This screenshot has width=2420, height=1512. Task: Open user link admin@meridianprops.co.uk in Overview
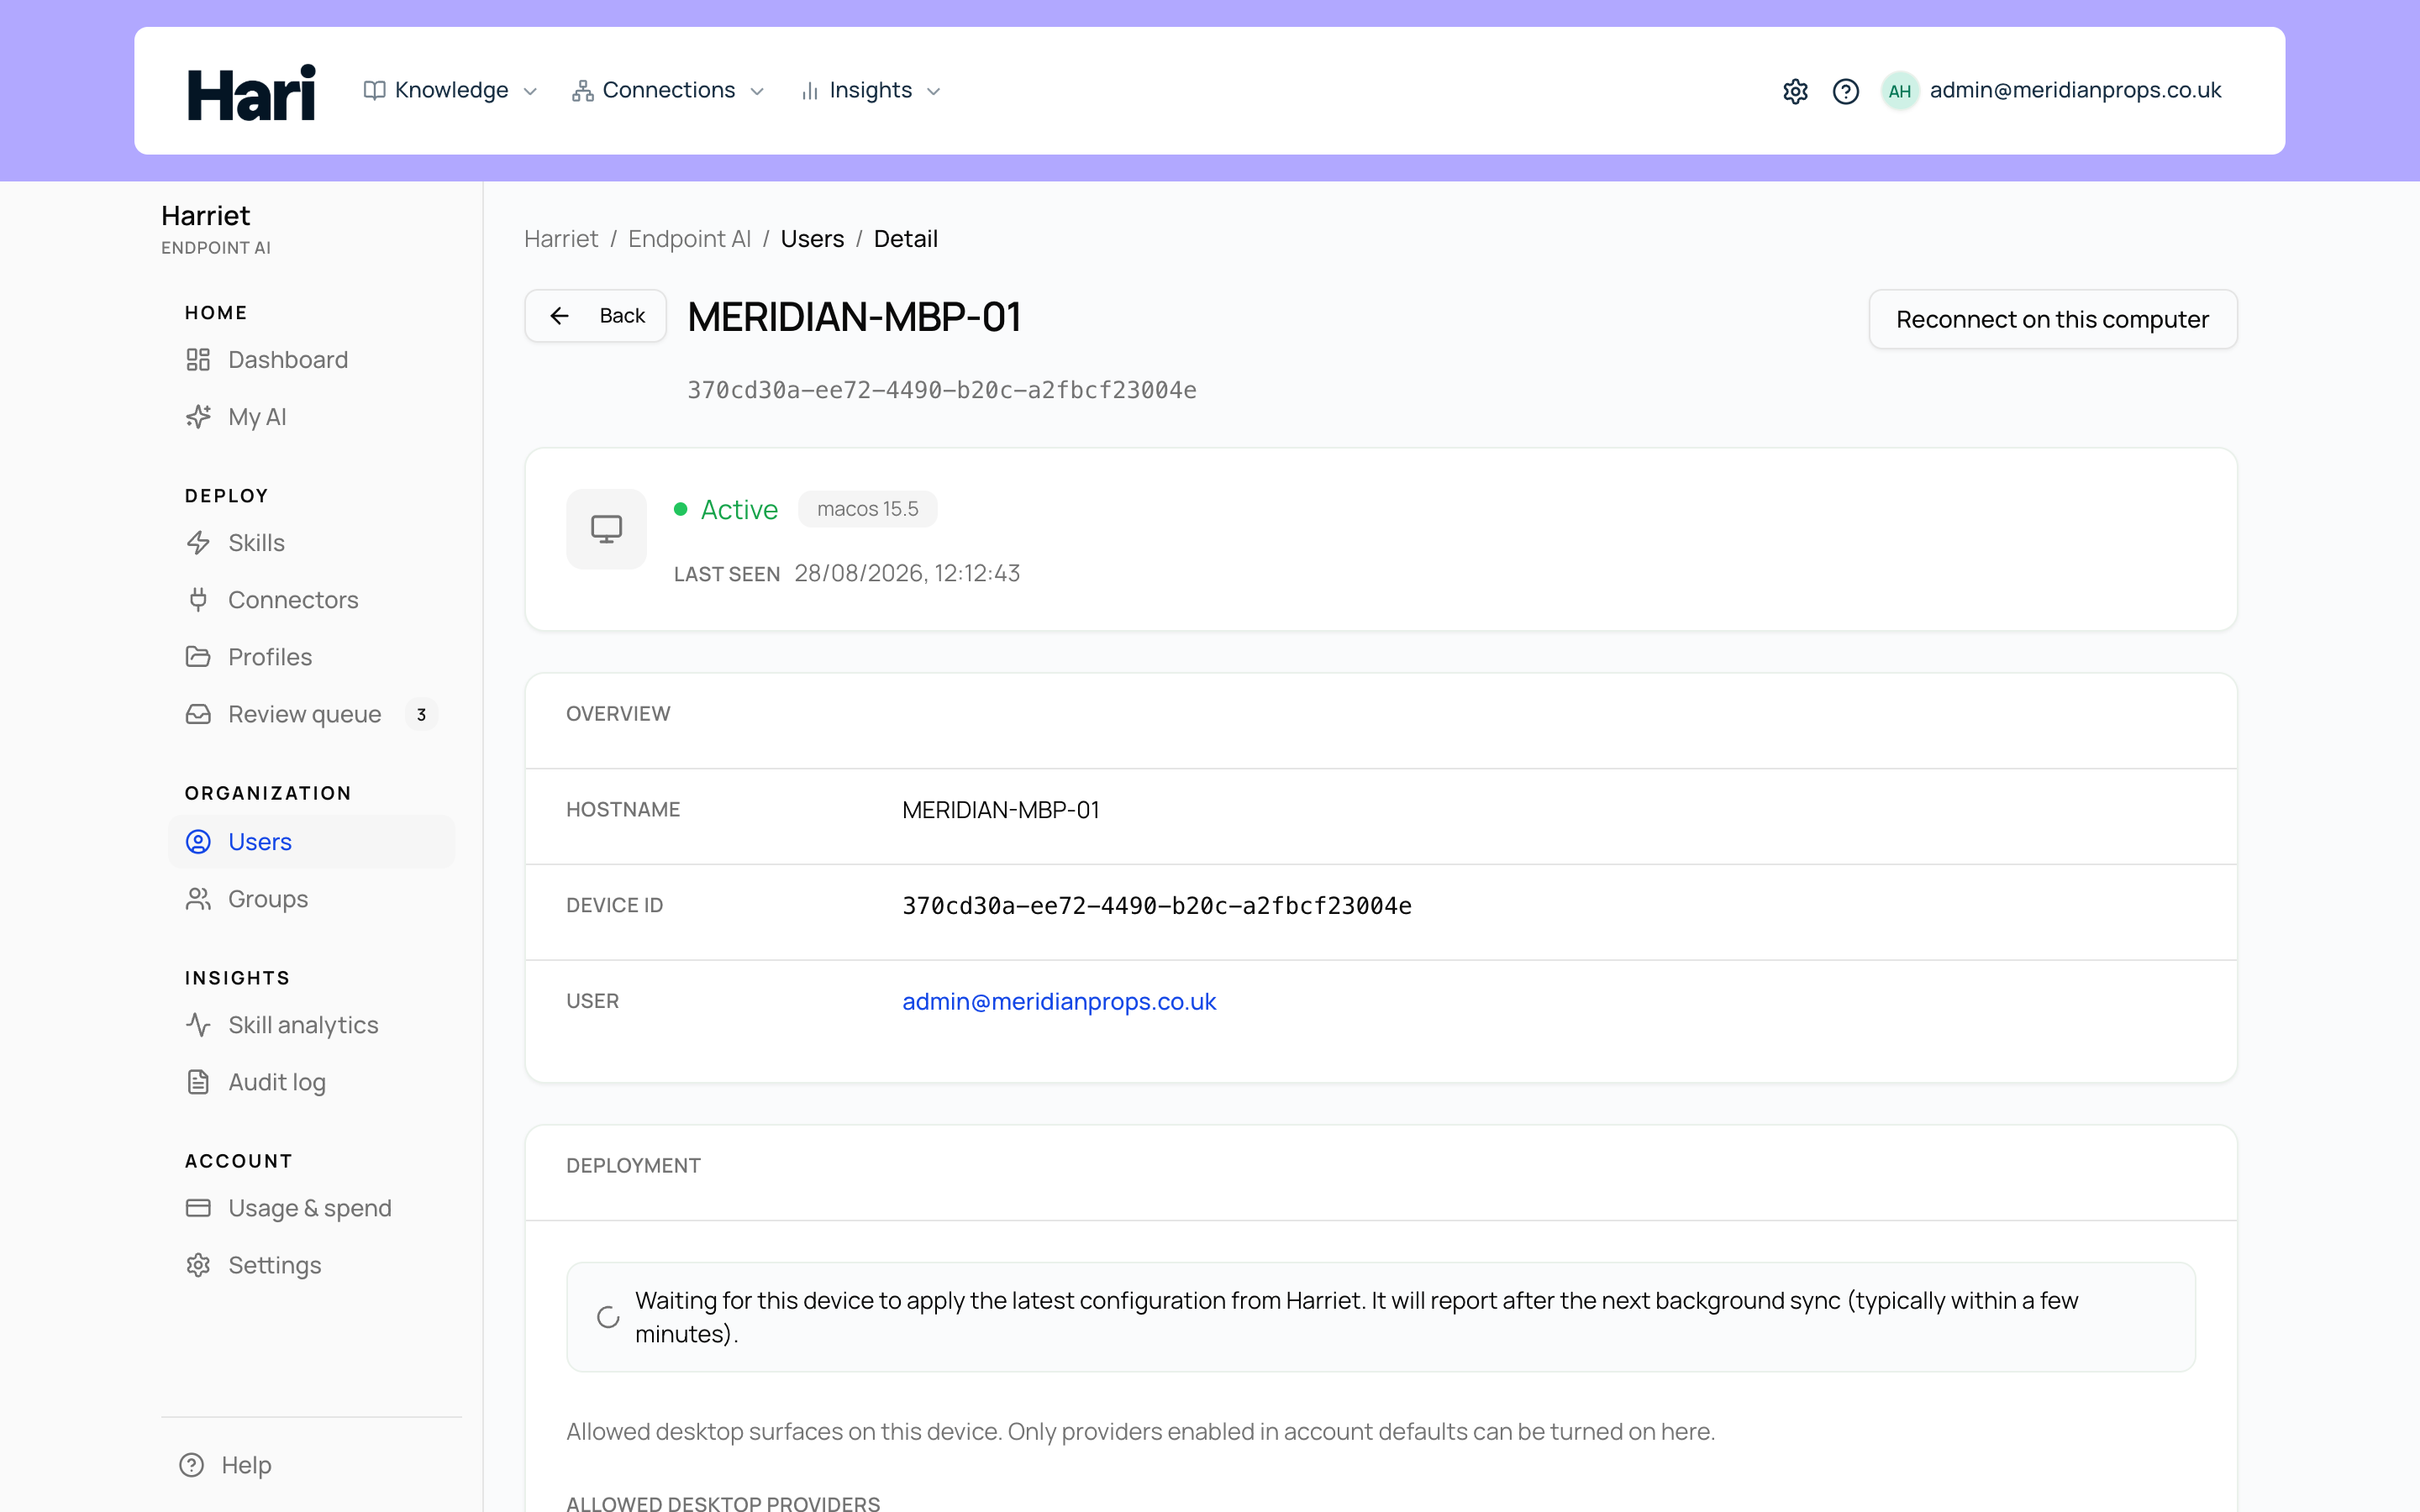(x=1059, y=1002)
